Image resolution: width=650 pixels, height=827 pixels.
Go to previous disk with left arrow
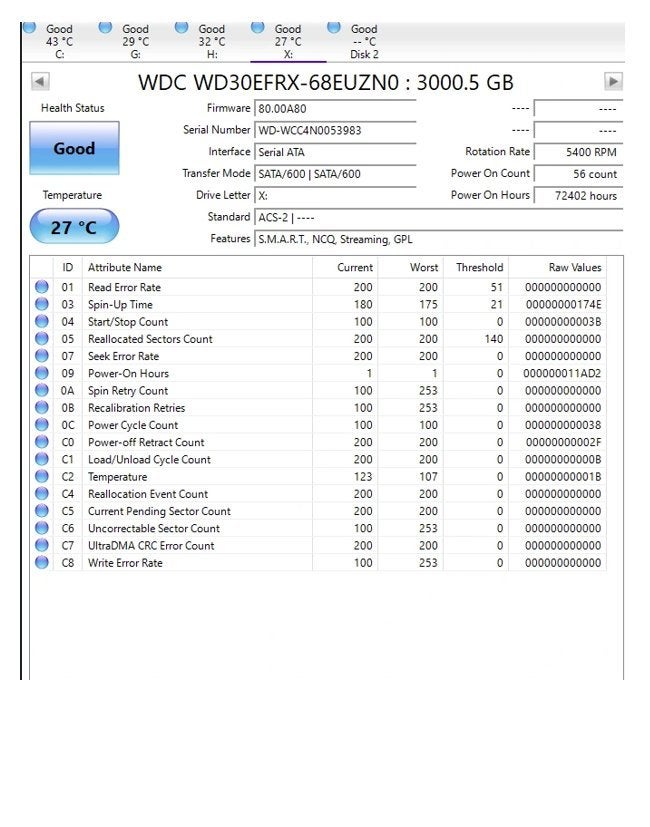coord(40,82)
